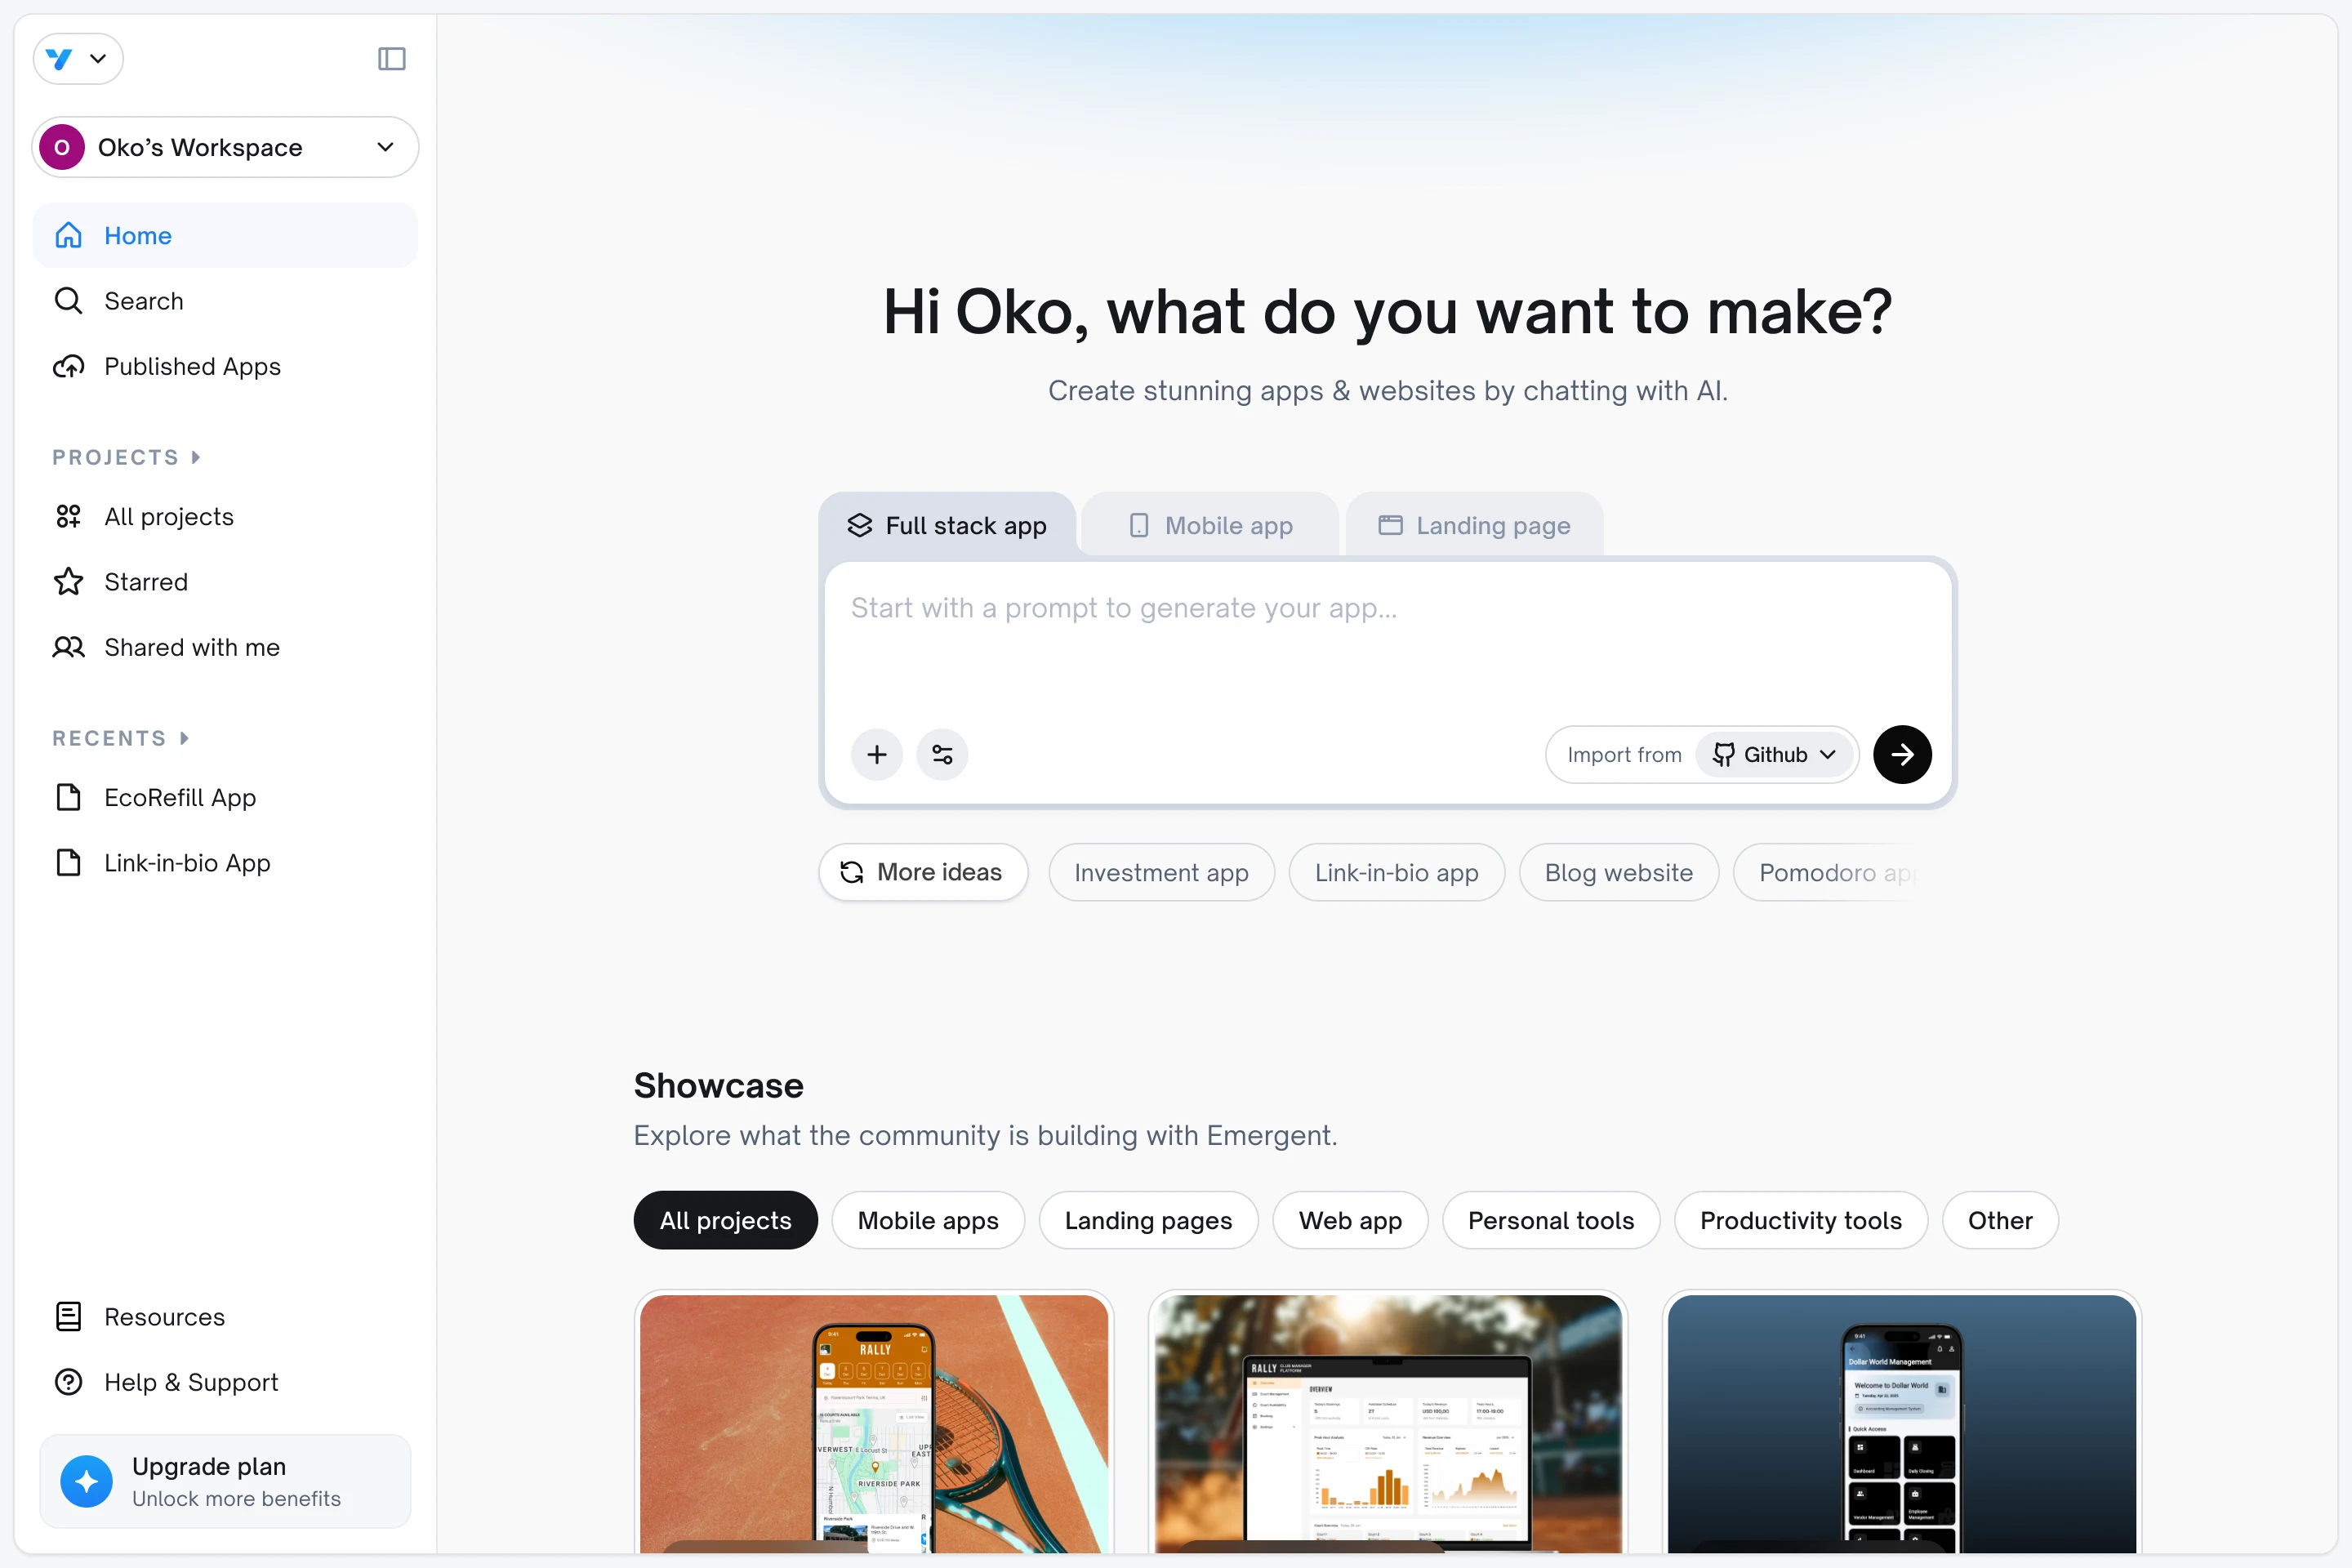This screenshot has width=2352, height=1568.
Task: Collapse the sidebar panel icon
Action: point(391,59)
